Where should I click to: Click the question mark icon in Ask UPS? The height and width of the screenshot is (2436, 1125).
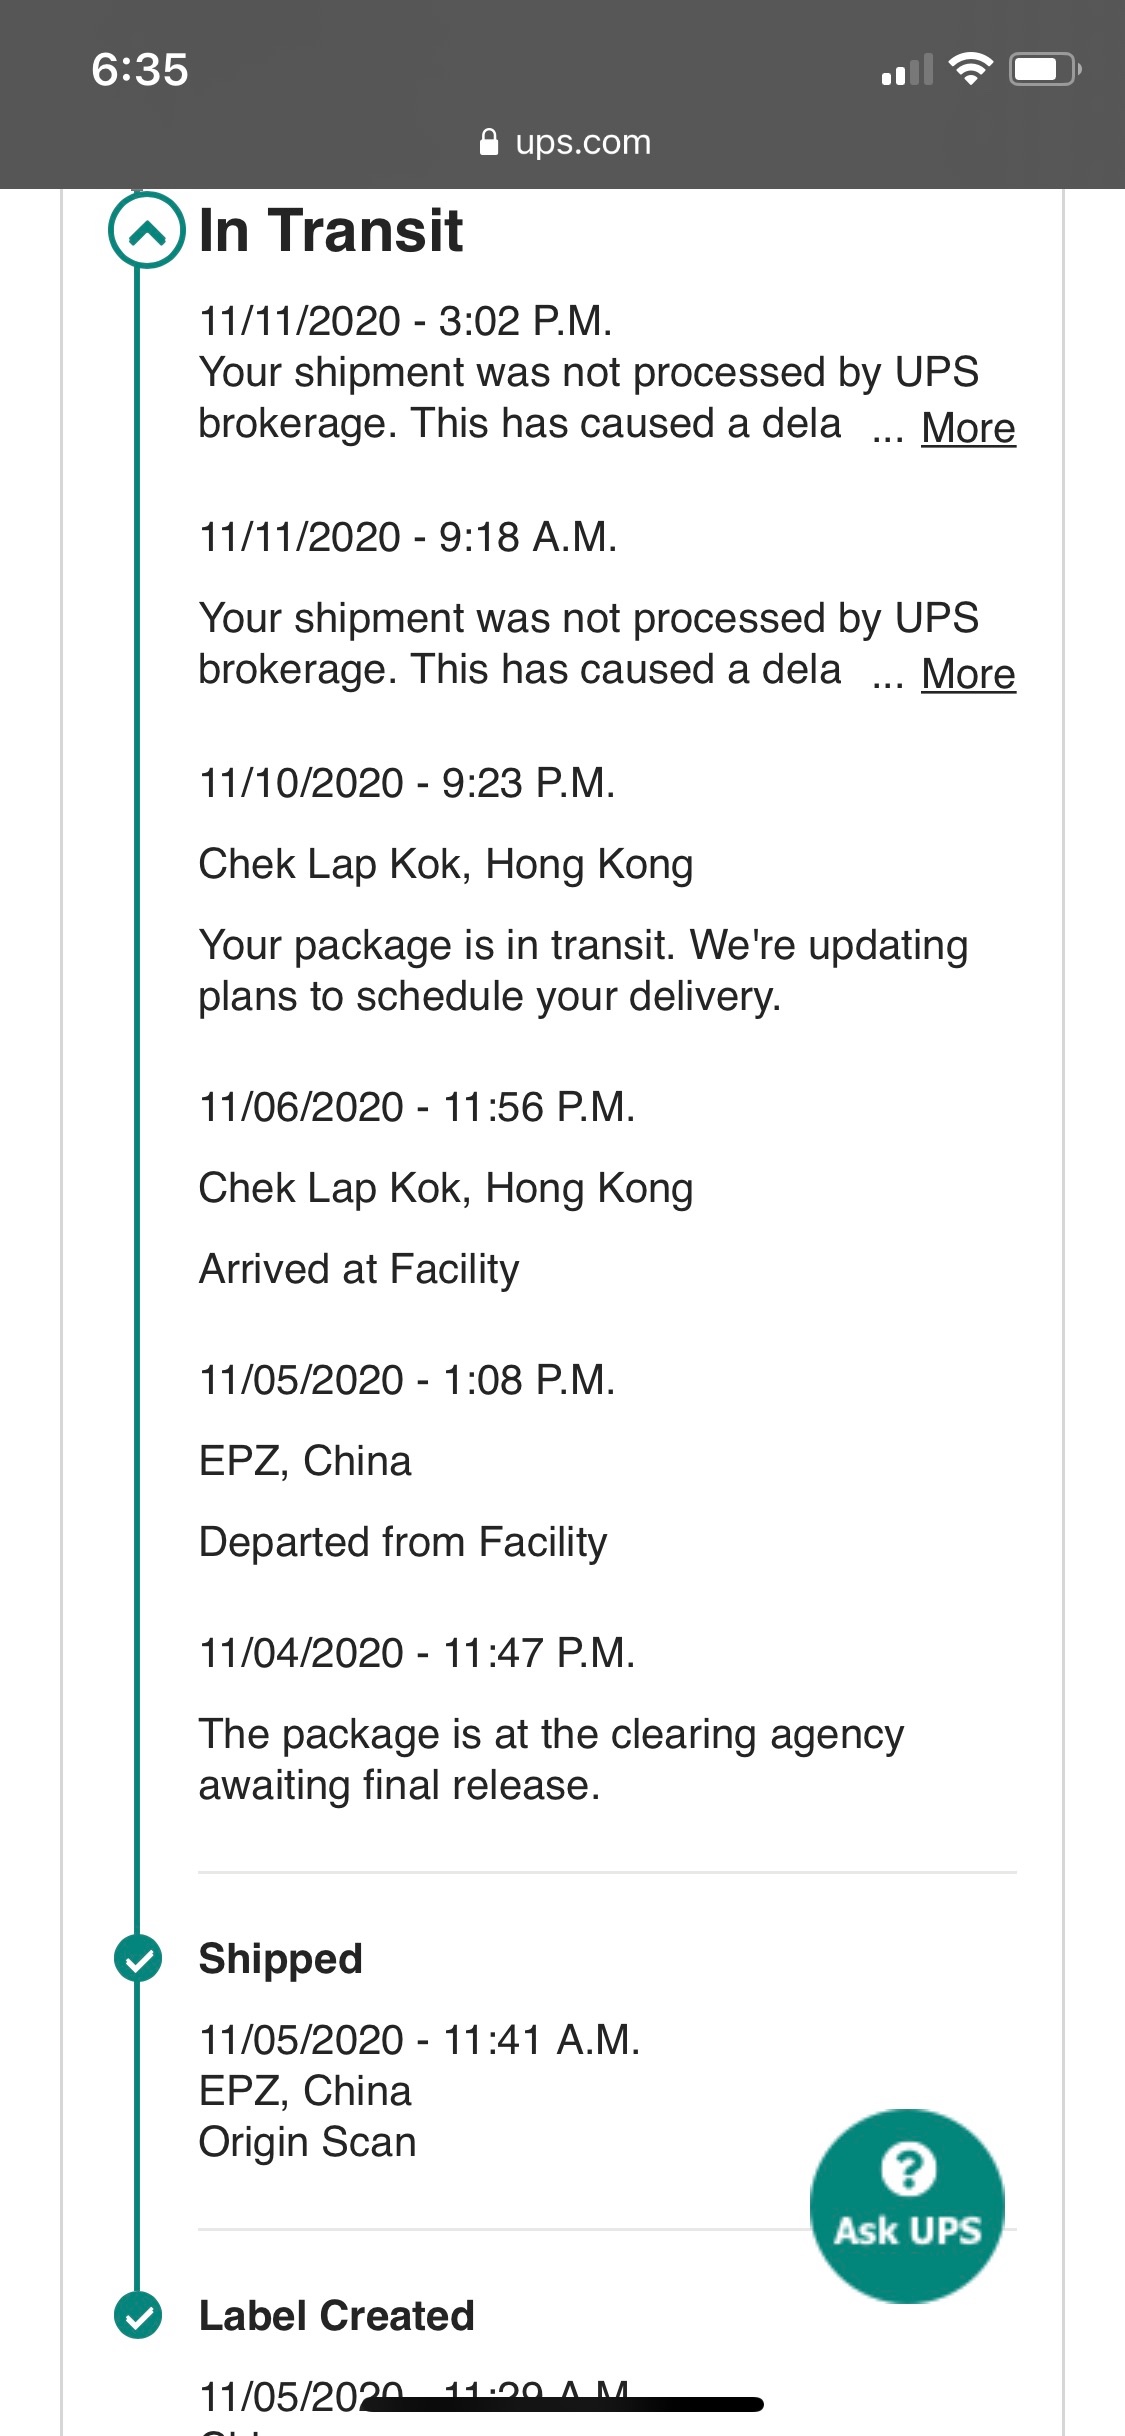(908, 2168)
